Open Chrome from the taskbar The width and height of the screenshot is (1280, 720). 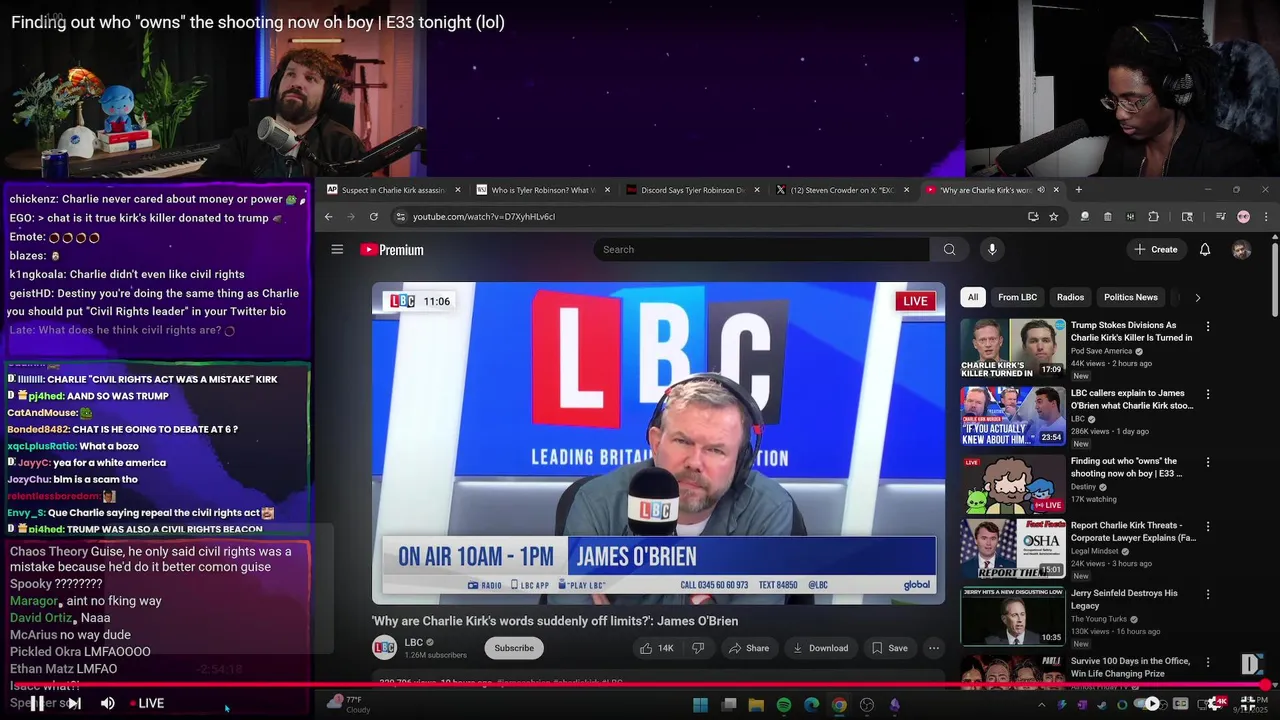[x=839, y=705]
